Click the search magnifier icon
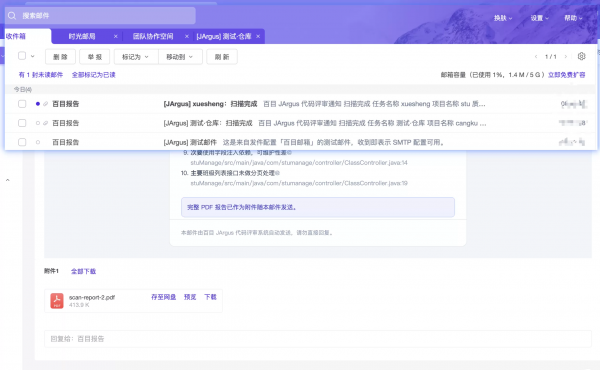The image size is (600, 370). [12, 16]
